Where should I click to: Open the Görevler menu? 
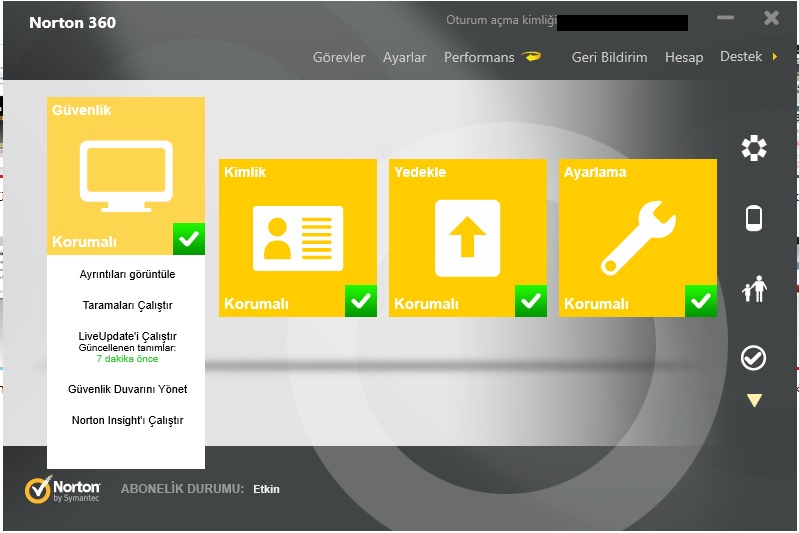339,57
